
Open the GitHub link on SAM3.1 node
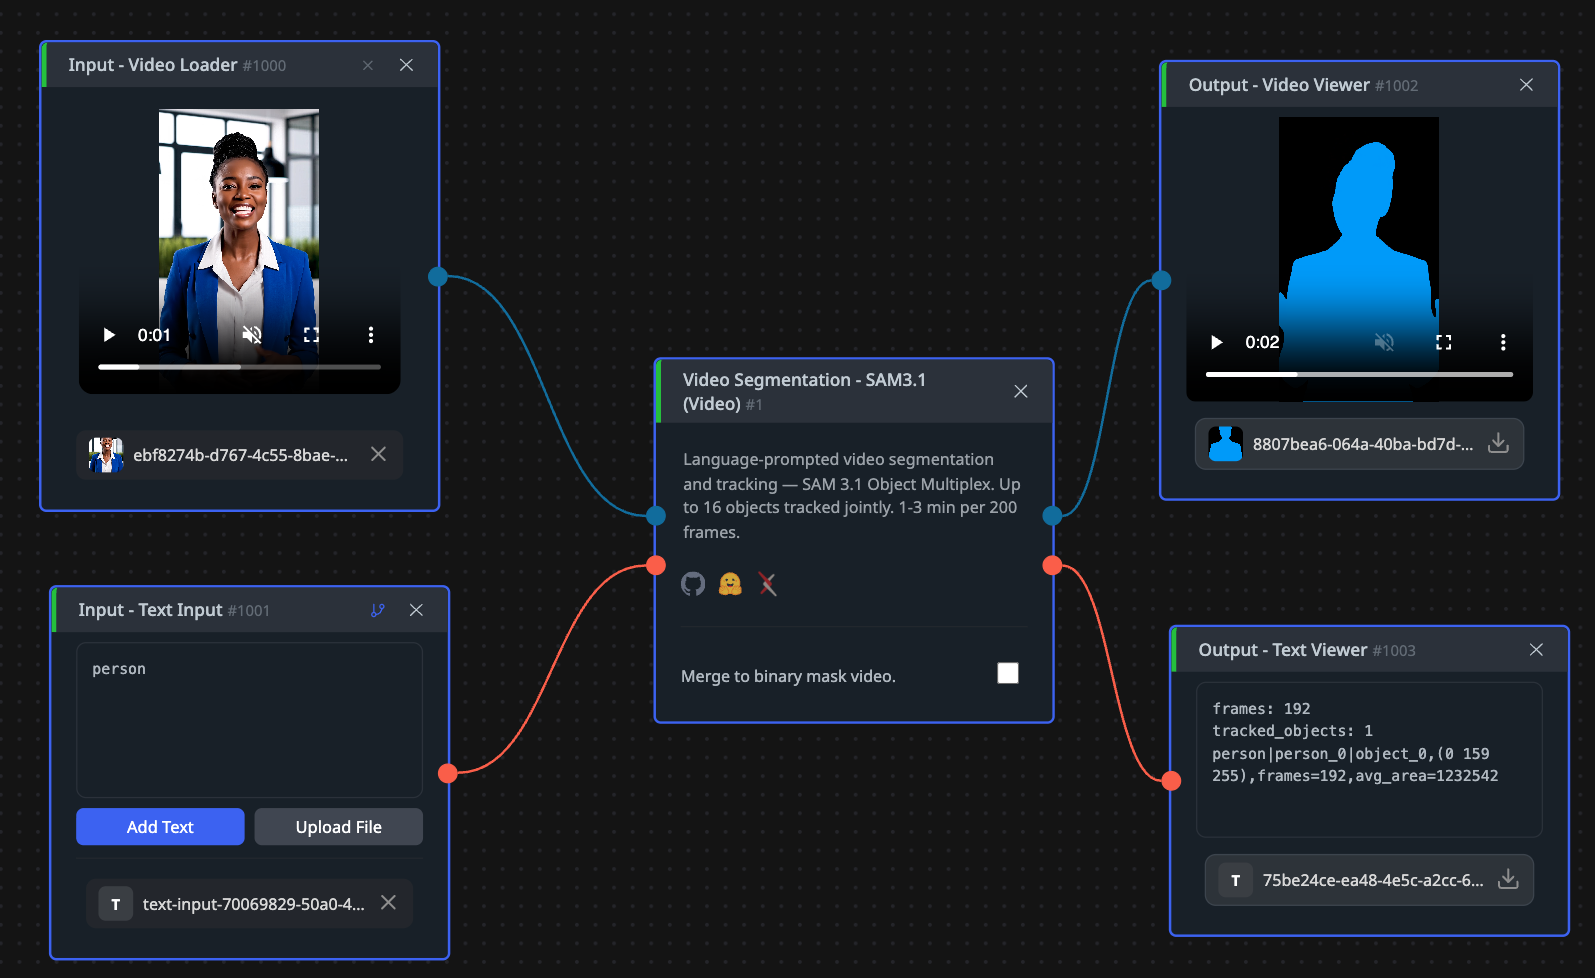pos(693,584)
